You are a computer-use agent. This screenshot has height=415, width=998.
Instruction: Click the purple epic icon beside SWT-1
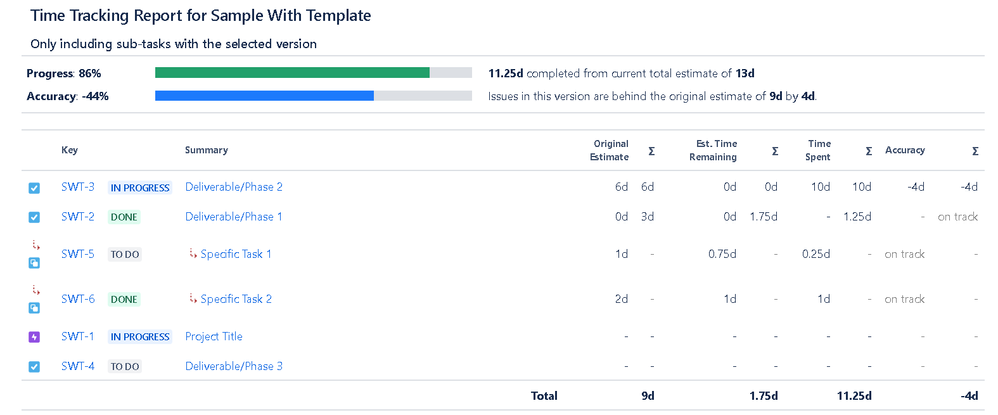[34, 337]
